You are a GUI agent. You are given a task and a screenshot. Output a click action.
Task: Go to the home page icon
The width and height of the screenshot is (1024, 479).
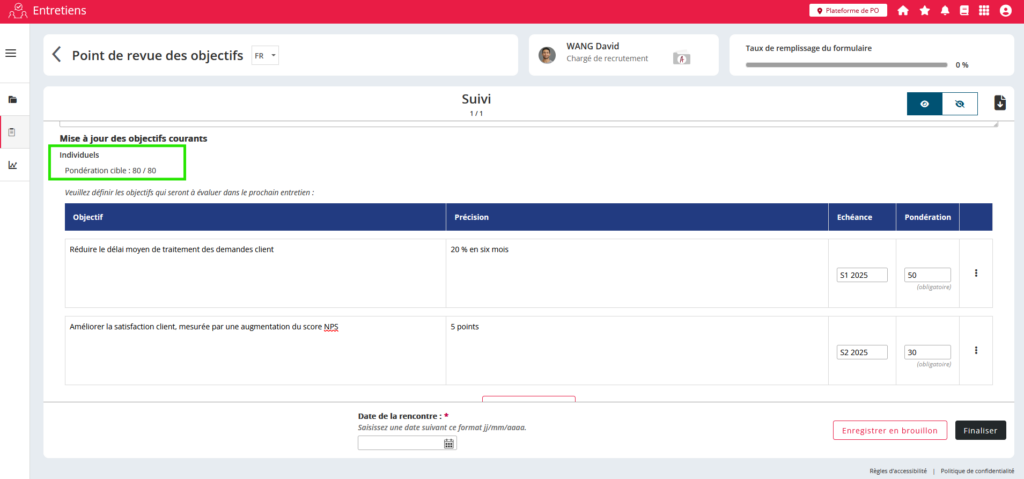click(903, 11)
